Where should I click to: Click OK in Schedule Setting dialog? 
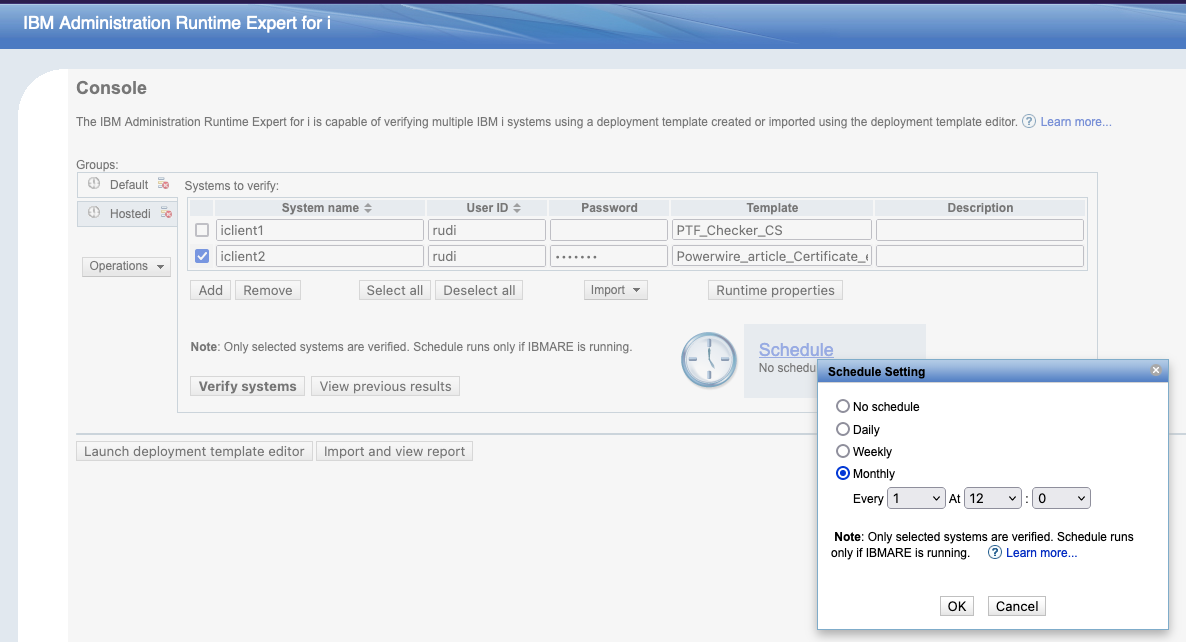point(957,606)
